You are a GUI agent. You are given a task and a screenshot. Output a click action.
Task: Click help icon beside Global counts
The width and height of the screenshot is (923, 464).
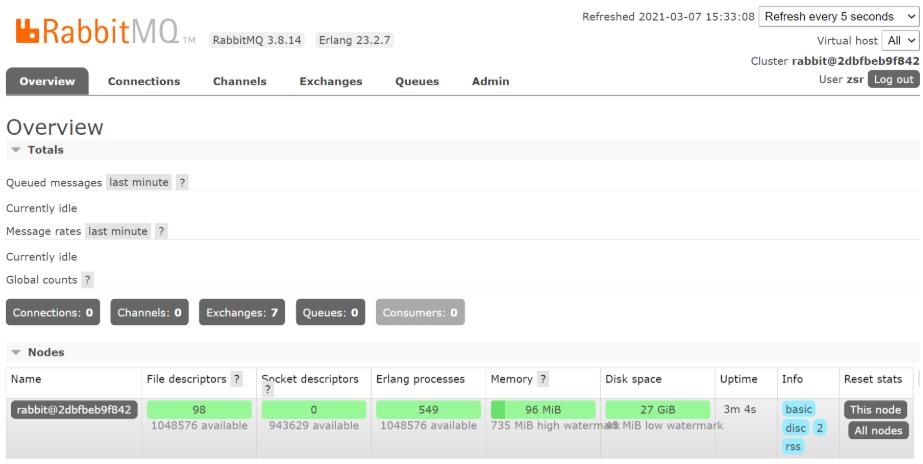(x=88, y=280)
